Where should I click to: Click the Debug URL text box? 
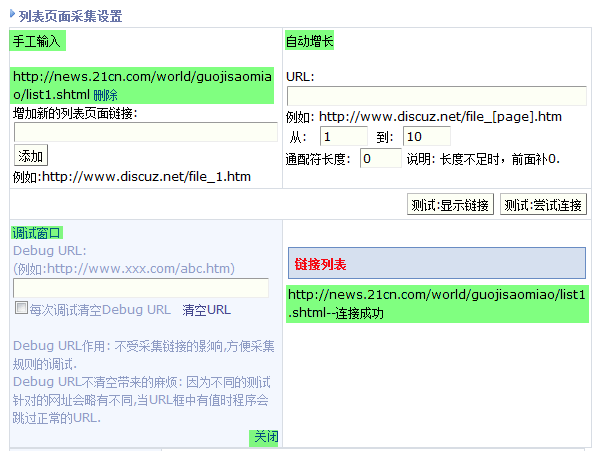click(x=141, y=288)
